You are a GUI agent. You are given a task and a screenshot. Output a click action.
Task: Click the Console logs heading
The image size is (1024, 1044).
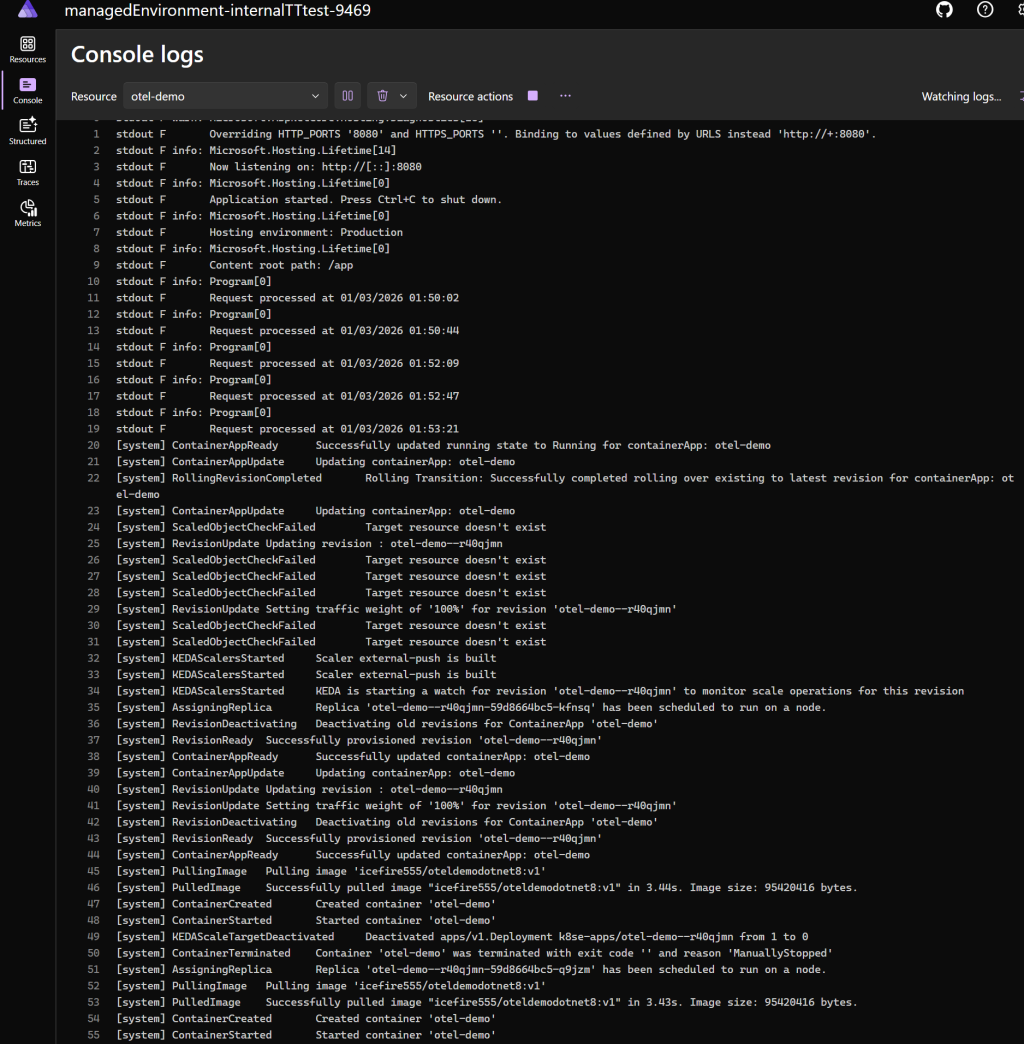(x=137, y=55)
